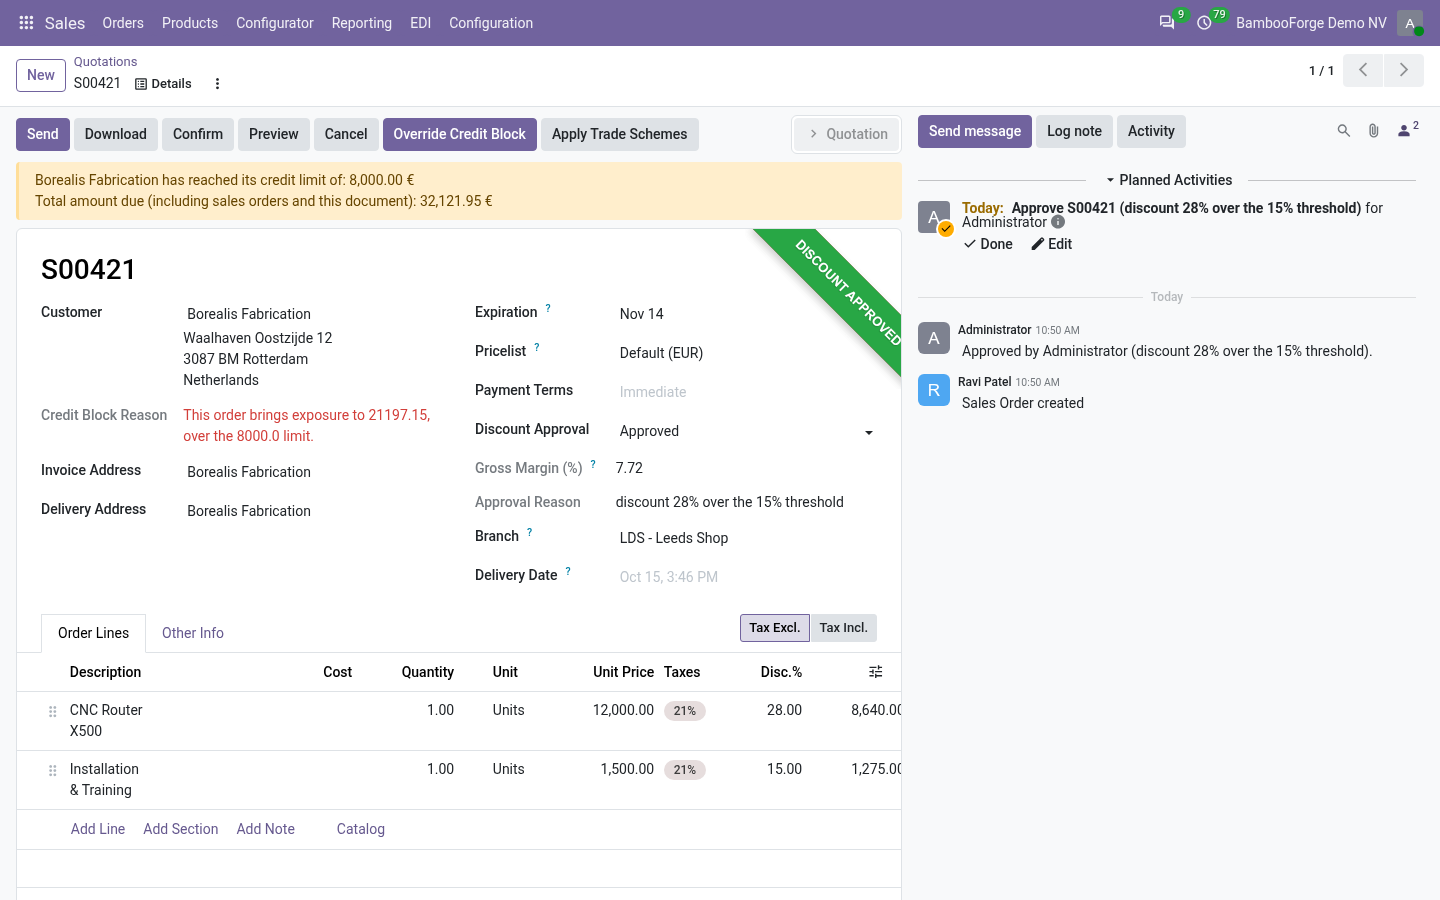
Task: Open the Configuration menu
Action: pyautogui.click(x=491, y=23)
